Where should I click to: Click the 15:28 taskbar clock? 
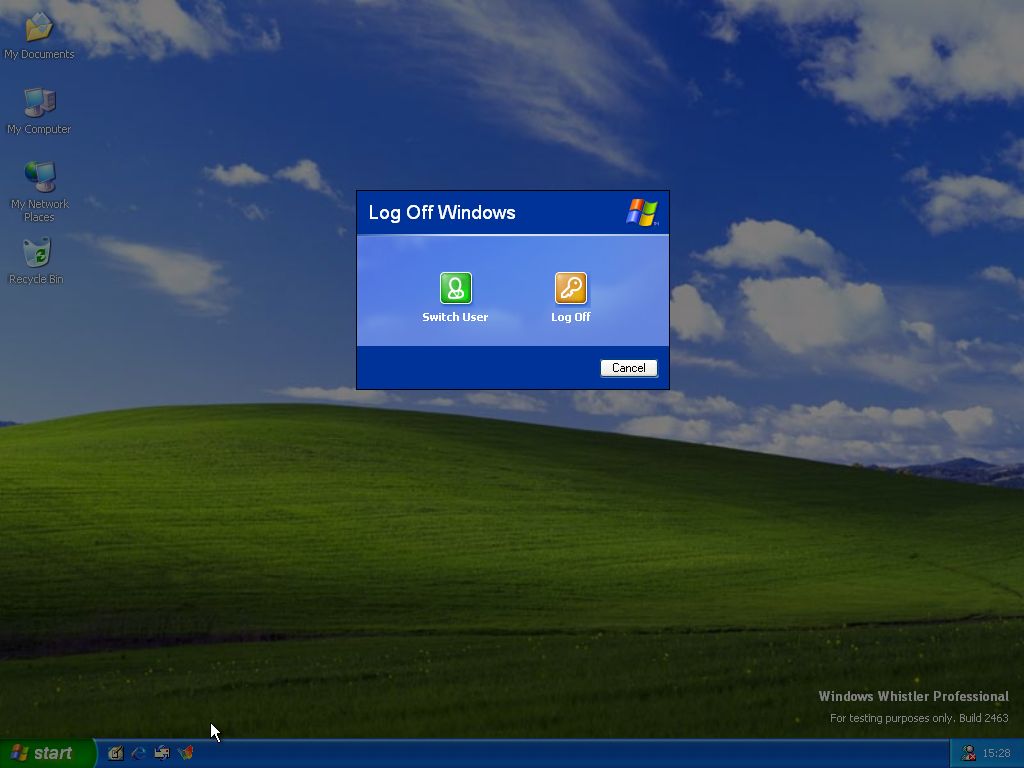pos(996,753)
